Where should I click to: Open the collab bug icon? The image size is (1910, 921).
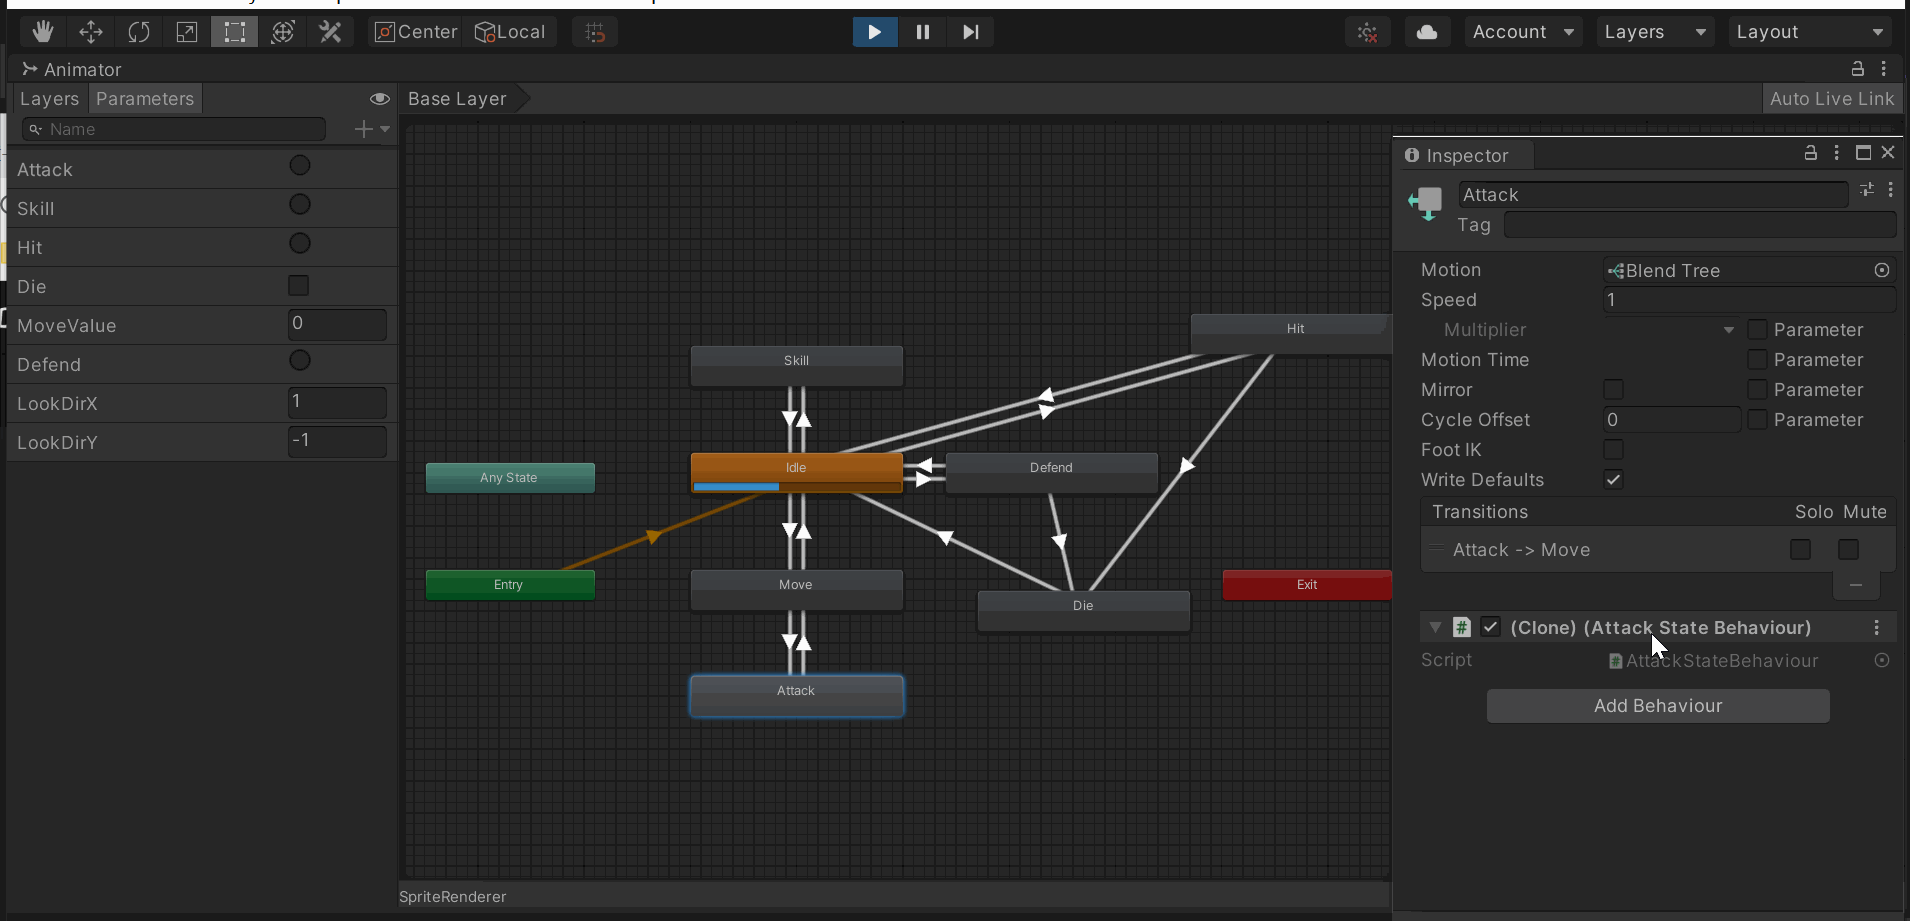(x=1368, y=32)
